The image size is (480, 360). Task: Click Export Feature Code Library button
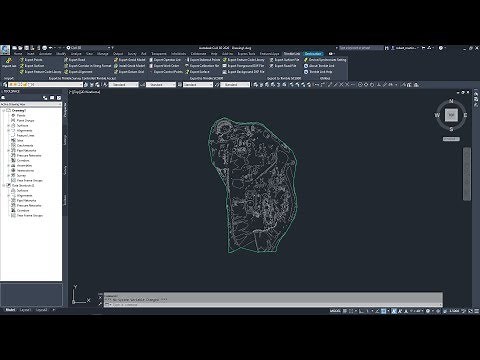click(41, 72)
